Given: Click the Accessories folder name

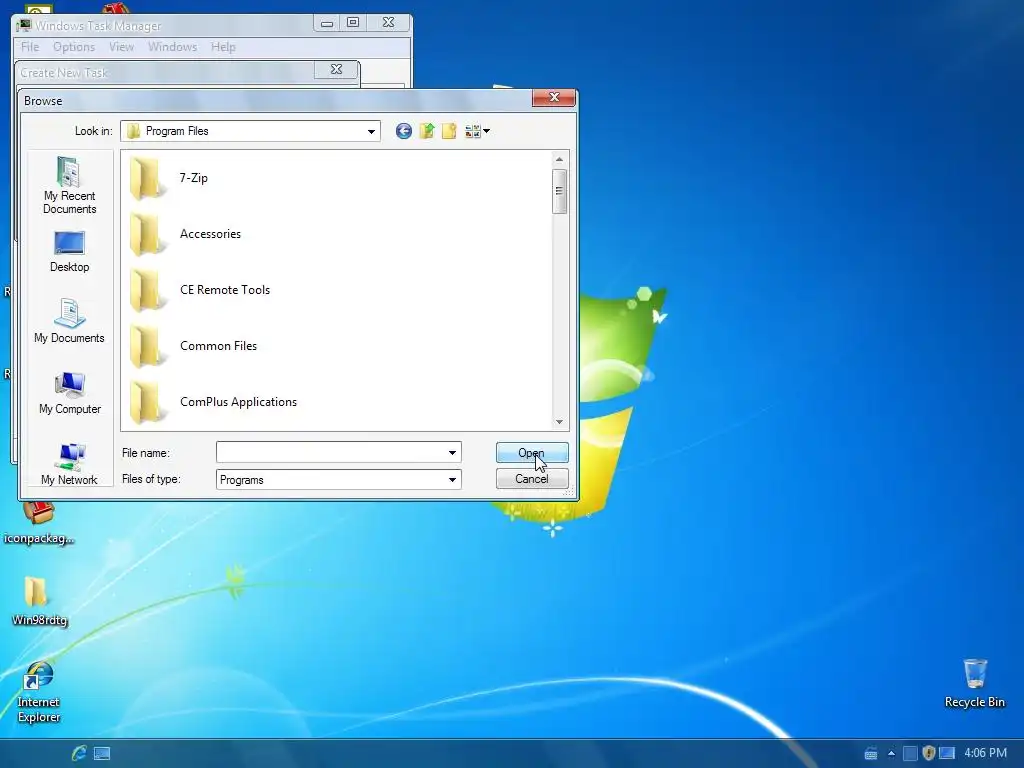Looking at the screenshot, I should point(210,234).
